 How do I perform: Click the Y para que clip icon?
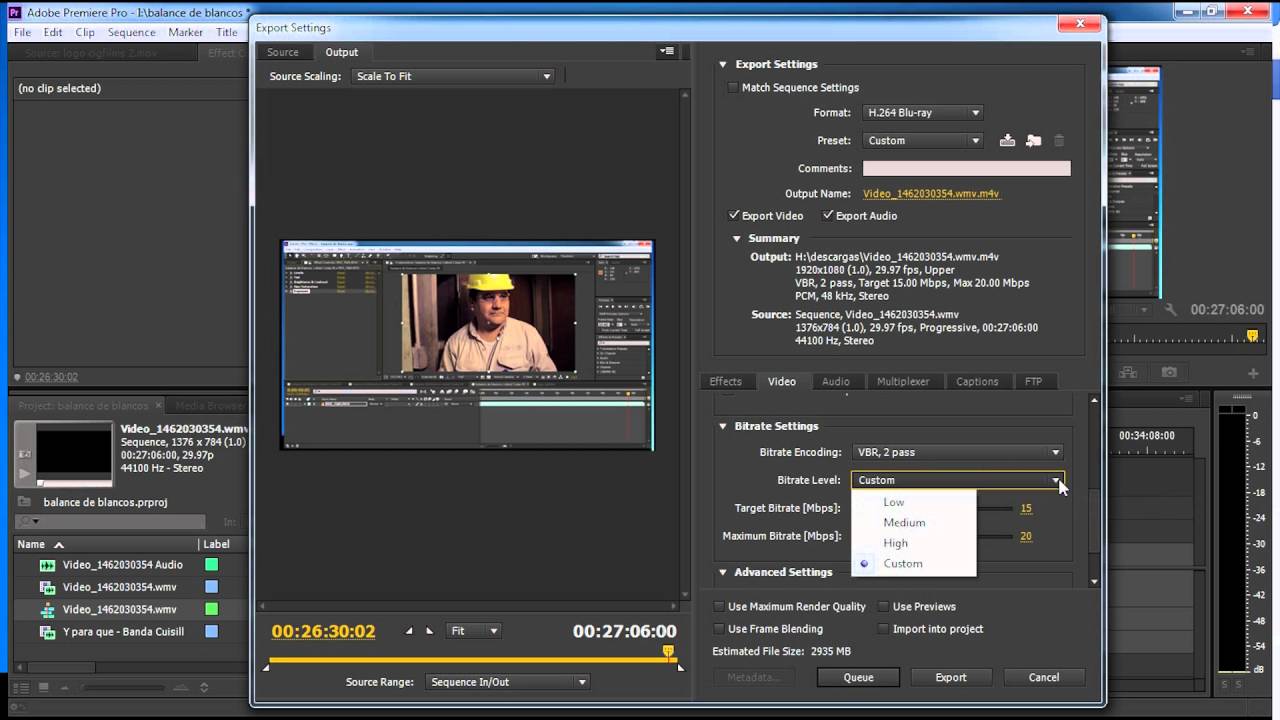[x=47, y=632]
